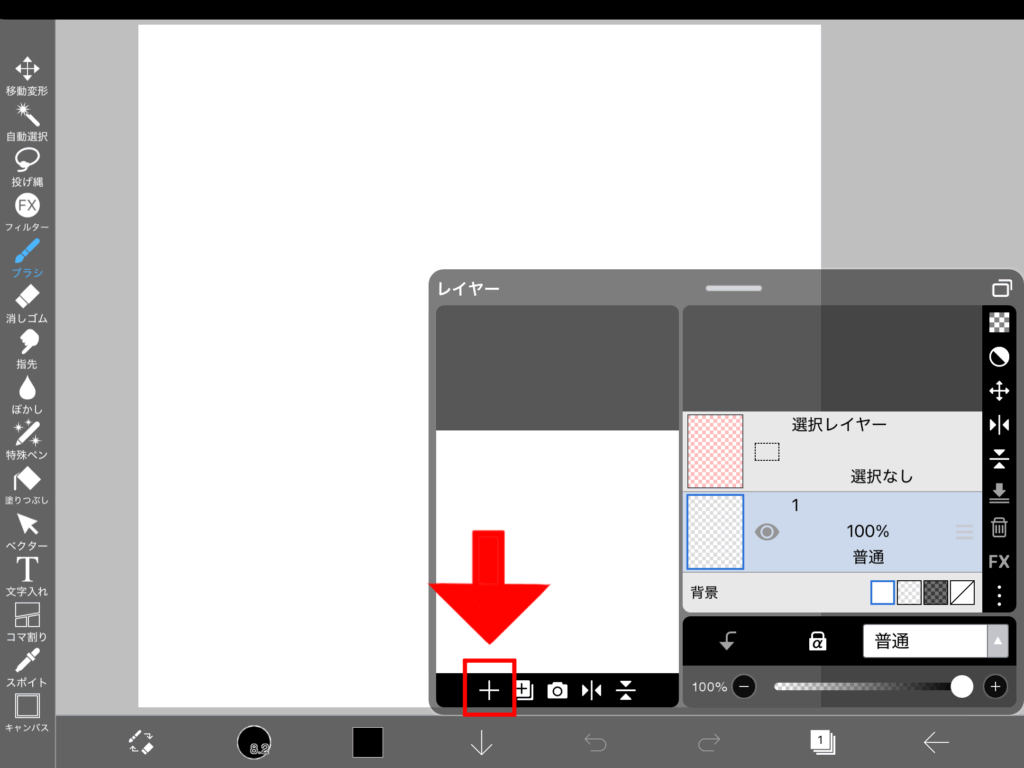Open the layers count button in bottom bar
The height and width of the screenshot is (768, 1024).
(822, 741)
